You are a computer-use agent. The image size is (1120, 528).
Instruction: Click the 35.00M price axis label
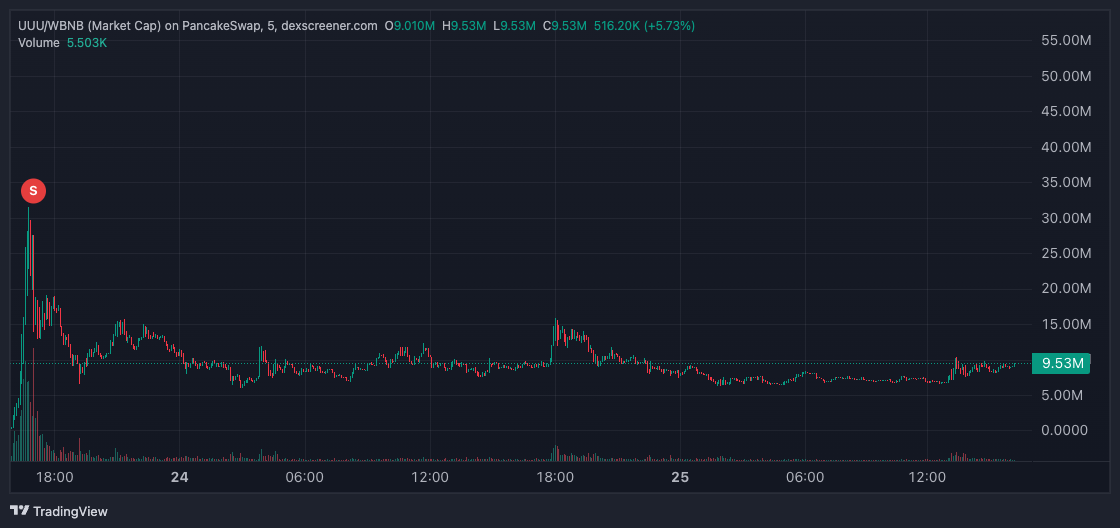click(x=1066, y=182)
